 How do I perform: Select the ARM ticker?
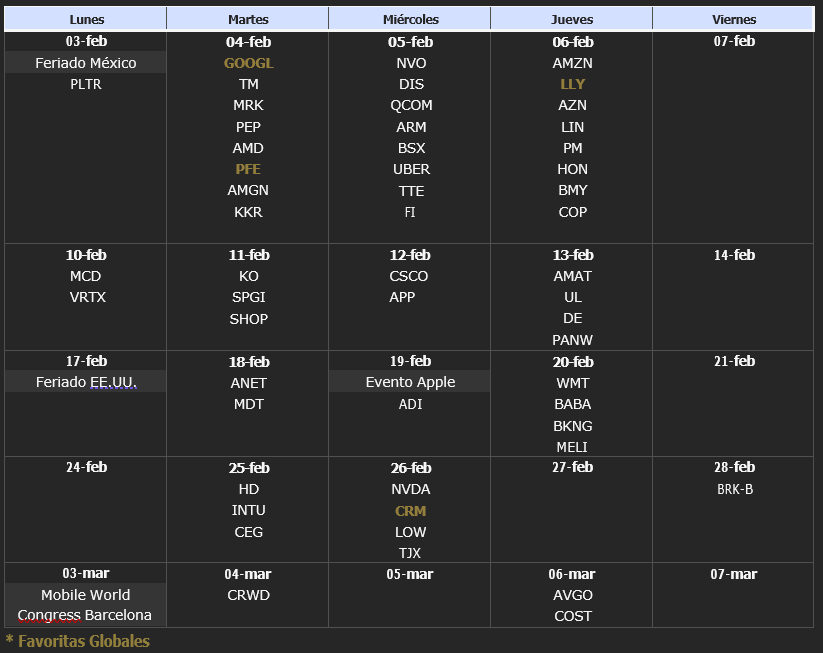411,127
